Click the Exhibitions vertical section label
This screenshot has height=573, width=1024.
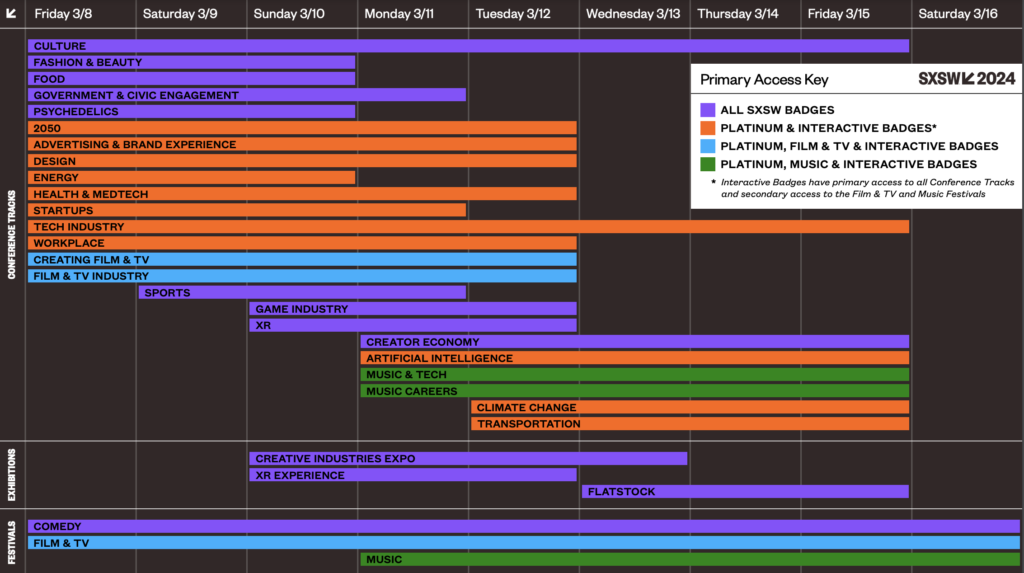(x=12, y=475)
